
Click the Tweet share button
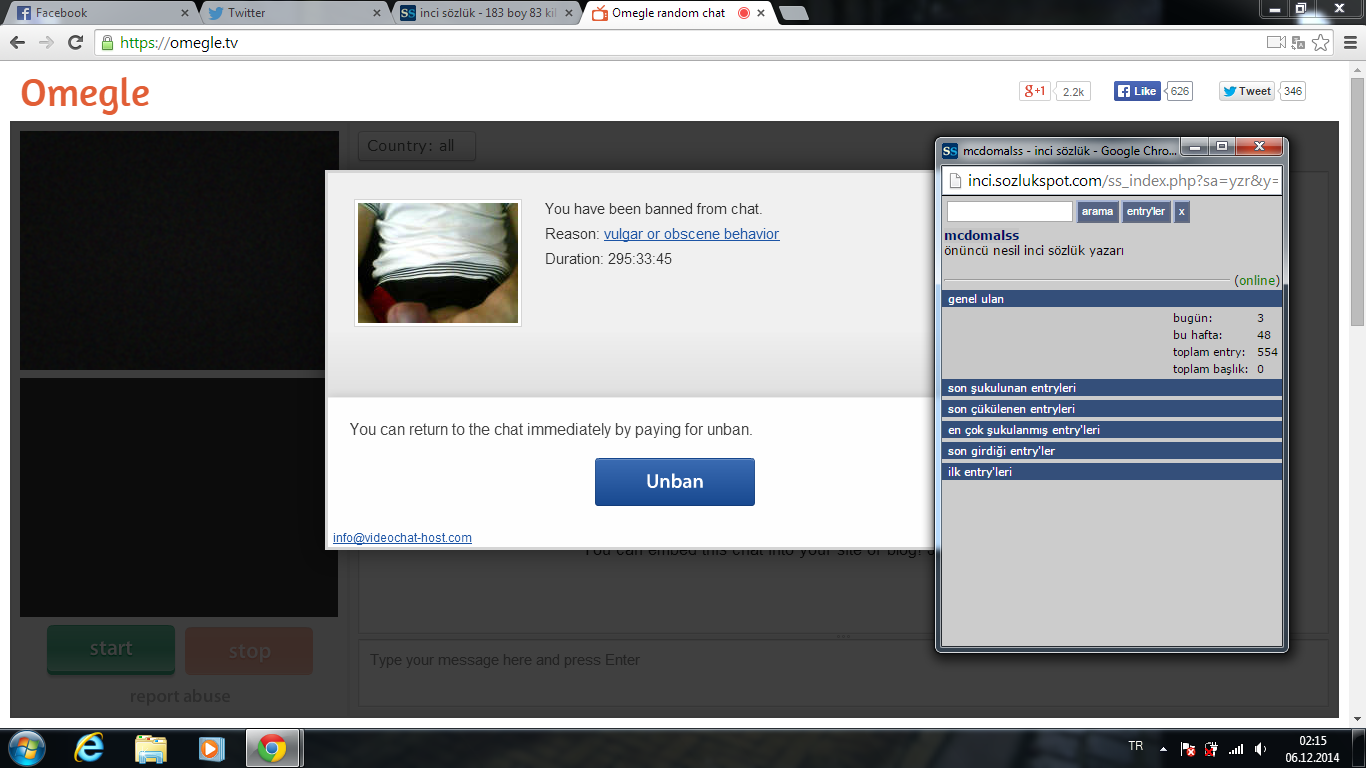pos(1246,91)
